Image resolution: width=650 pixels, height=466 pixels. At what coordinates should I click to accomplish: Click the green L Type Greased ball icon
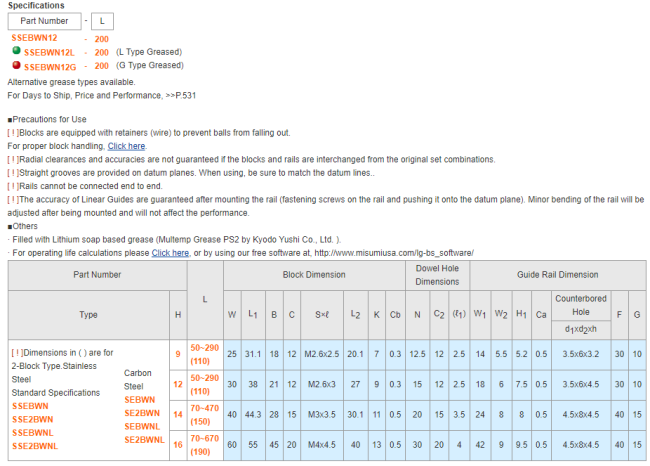(15, 49)
